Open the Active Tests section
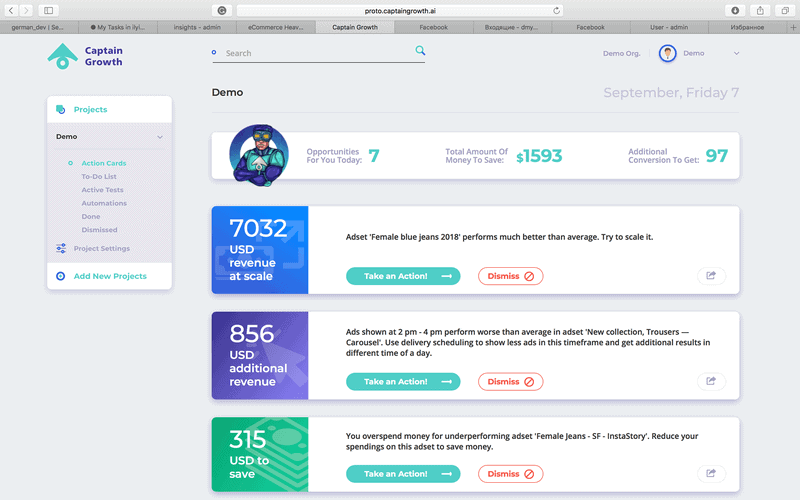800x500 pixels. 102,190
